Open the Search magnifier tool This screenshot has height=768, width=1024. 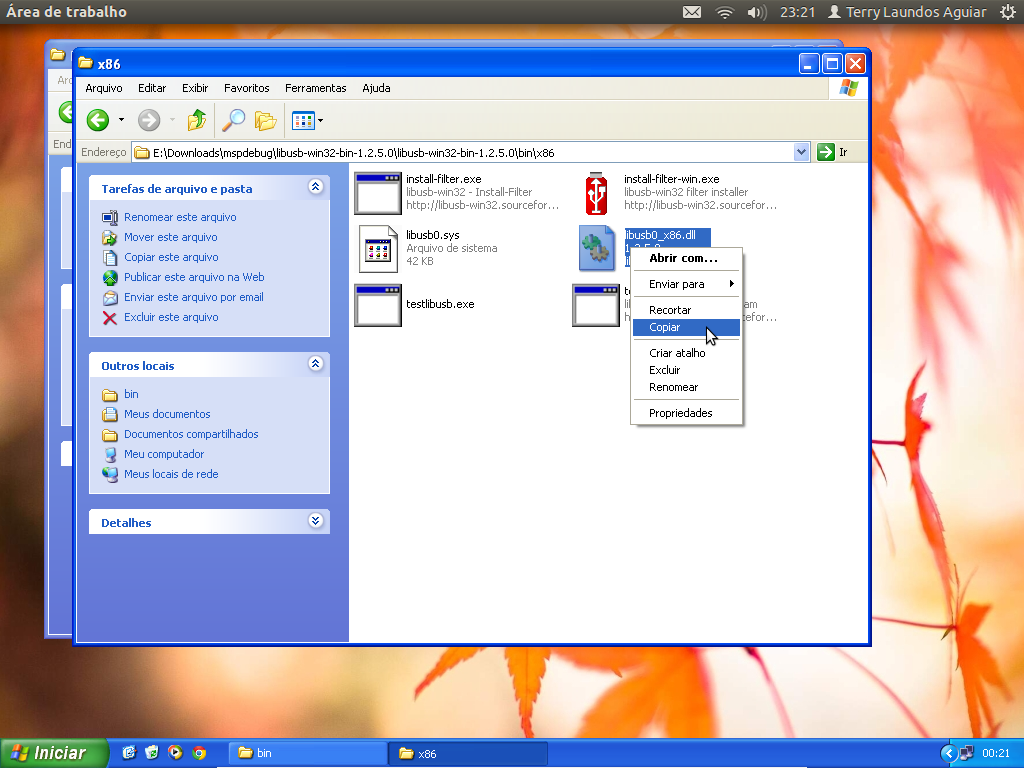(x=233, y=120)
